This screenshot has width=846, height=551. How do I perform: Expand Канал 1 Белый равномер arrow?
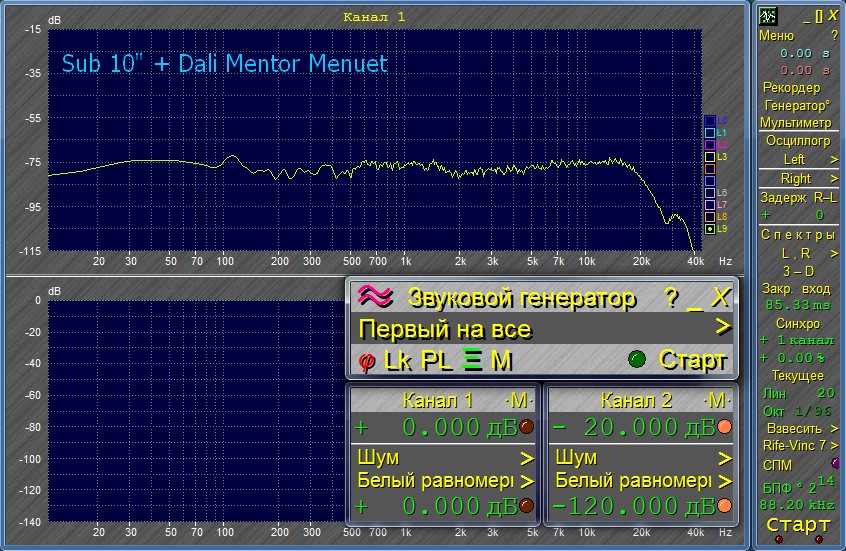(527, 481)
